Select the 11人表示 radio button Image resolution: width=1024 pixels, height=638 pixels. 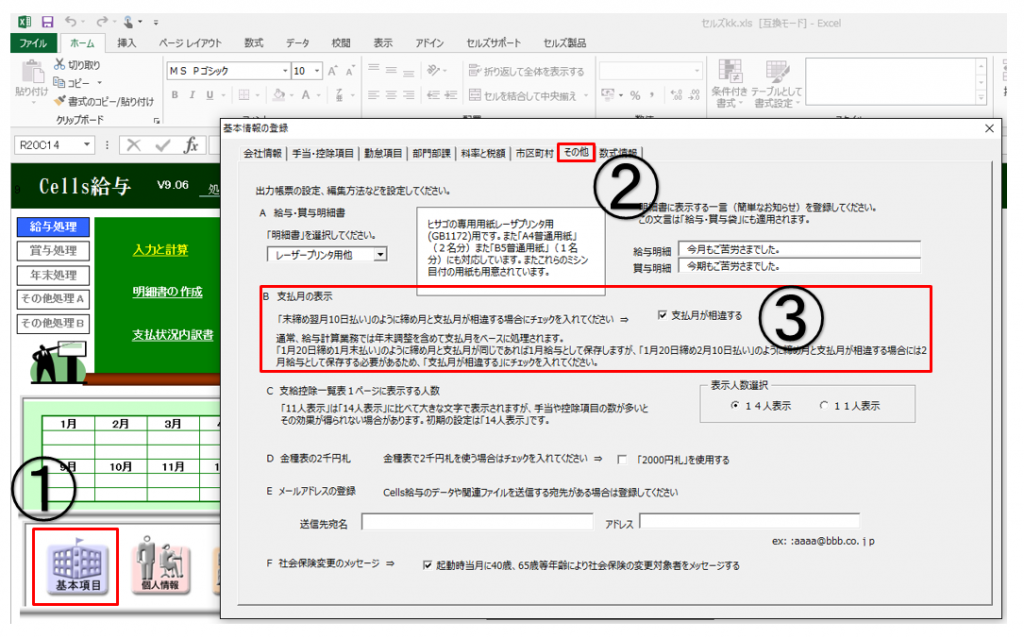click(x=824, y=406)
